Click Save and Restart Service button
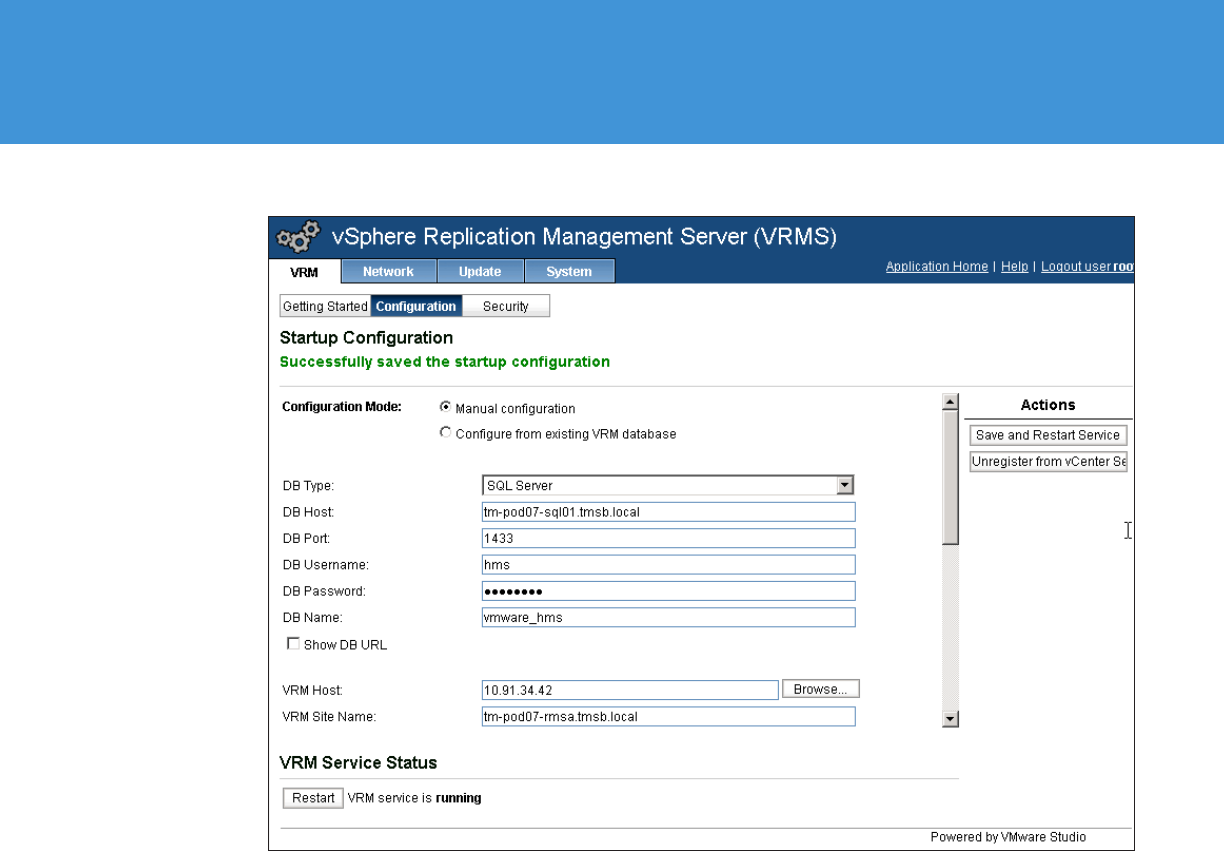Image resolution: width=1224 pixels, height=851 pixels. pos(1048,435)
